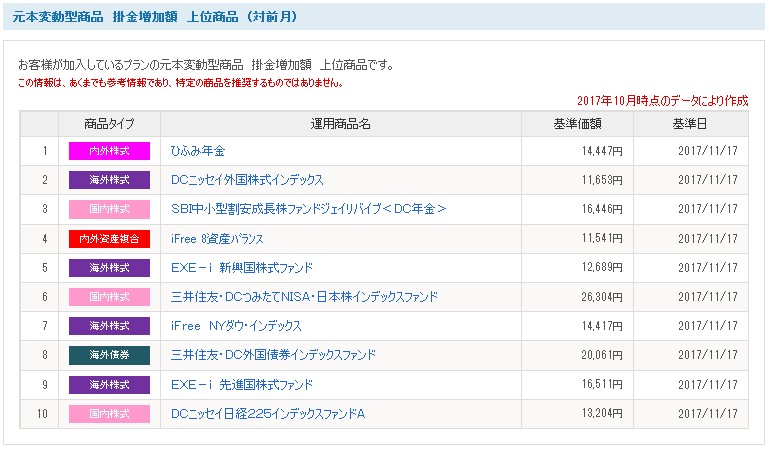Open iFree NYダウ・インデックス link
Screen dimensions: 769x449
point(236,325)
